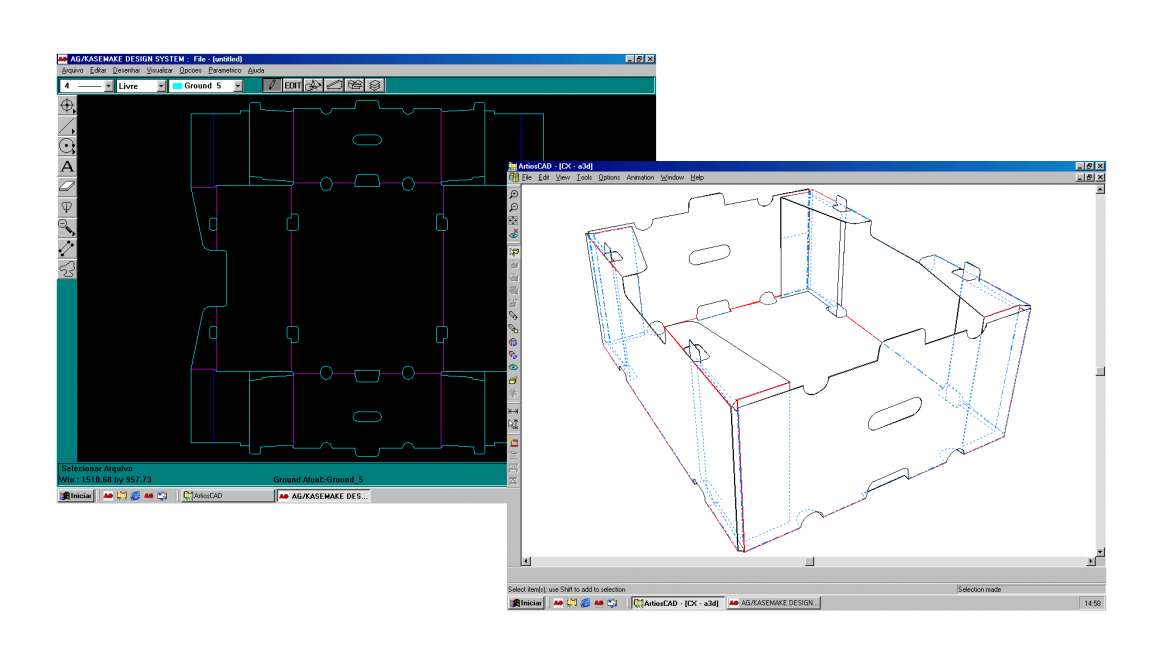Click the upper of the two pencil-shaped icons in the ArtiosCAD sidebar

513,315
